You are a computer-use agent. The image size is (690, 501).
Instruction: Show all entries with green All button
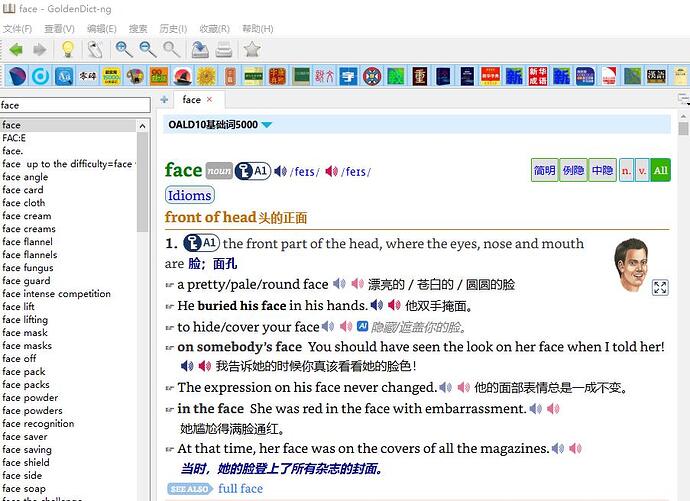pyautogui.click(x=660, y=171)
